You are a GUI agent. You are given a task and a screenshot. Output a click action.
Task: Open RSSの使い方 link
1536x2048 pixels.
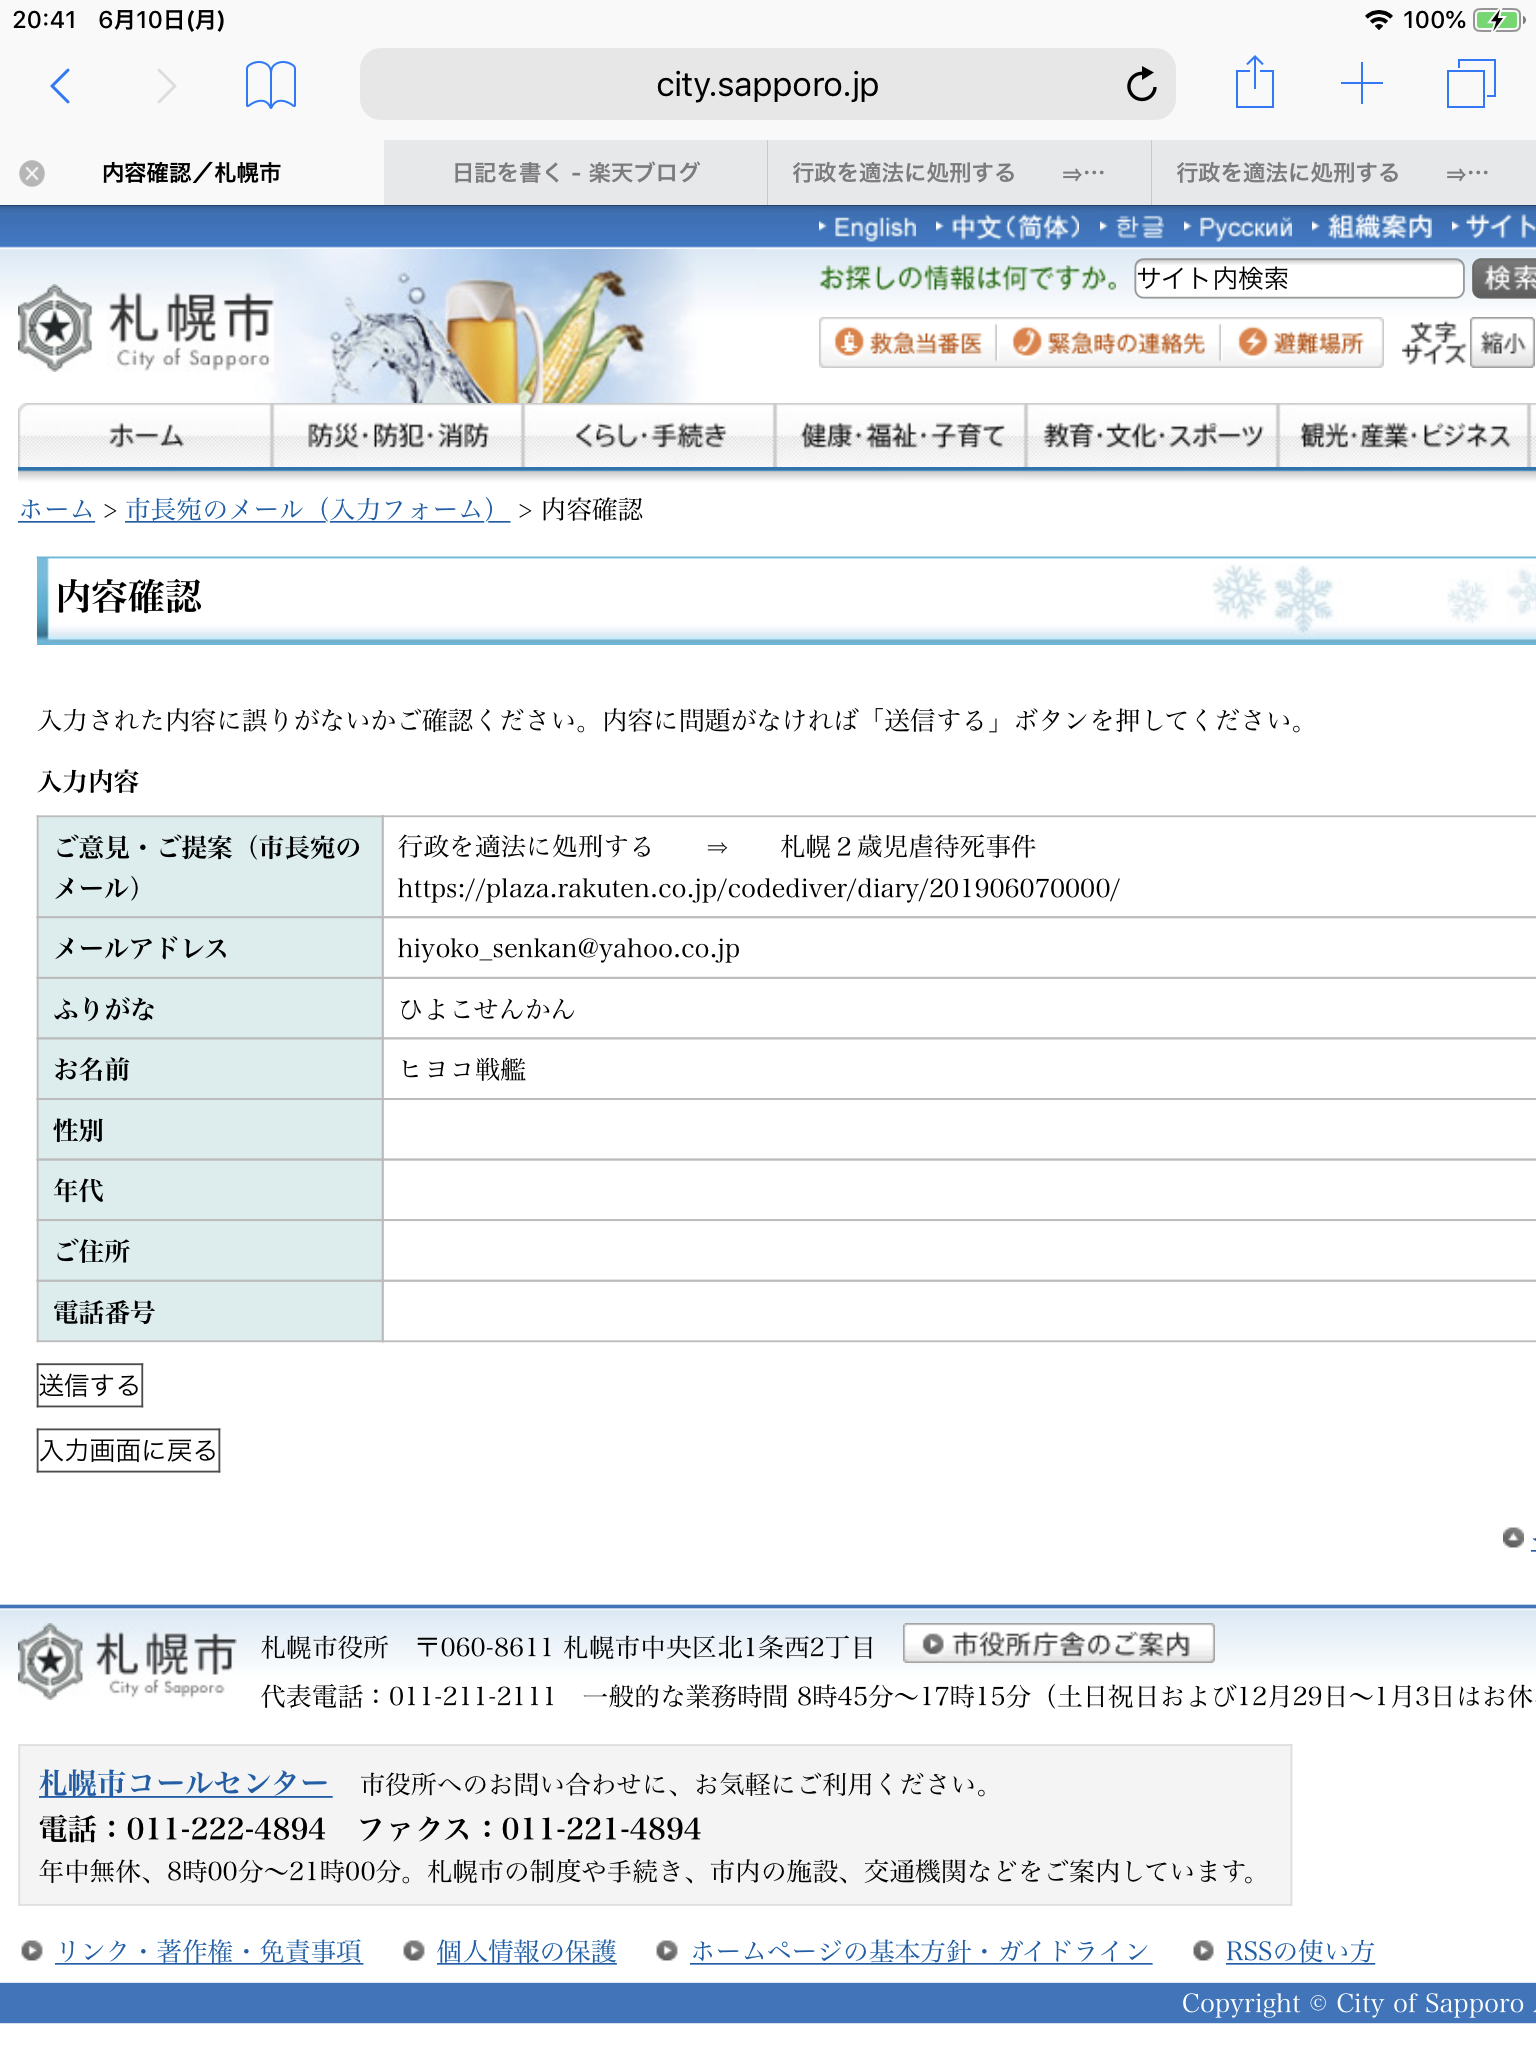(1300, 1951)
